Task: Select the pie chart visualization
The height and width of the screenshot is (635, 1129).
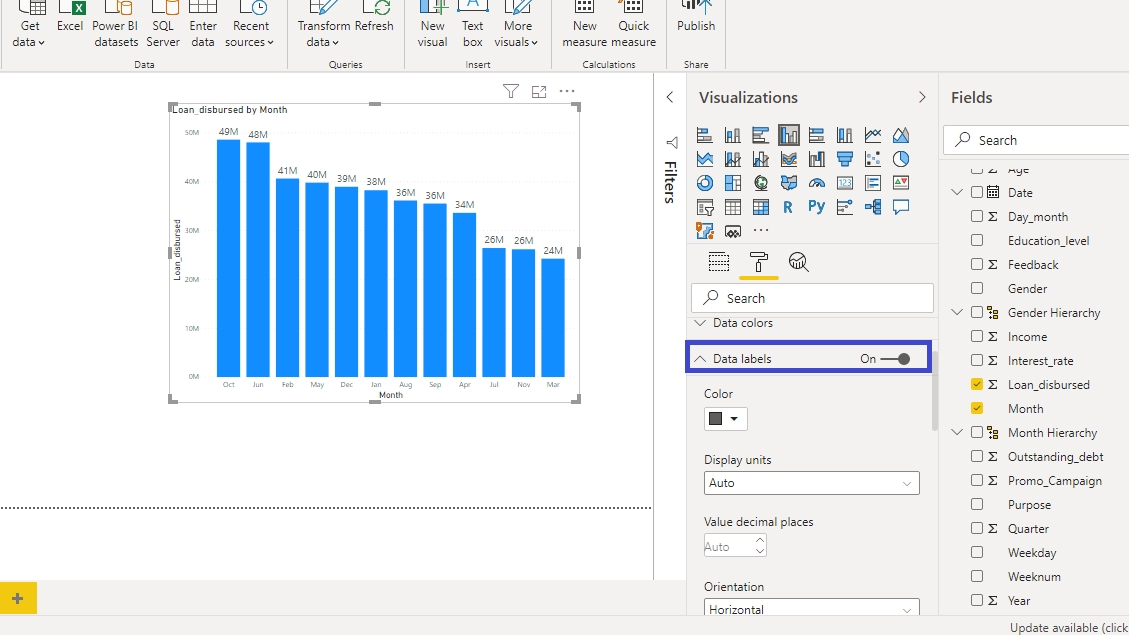Action: [x=901, y=159]
